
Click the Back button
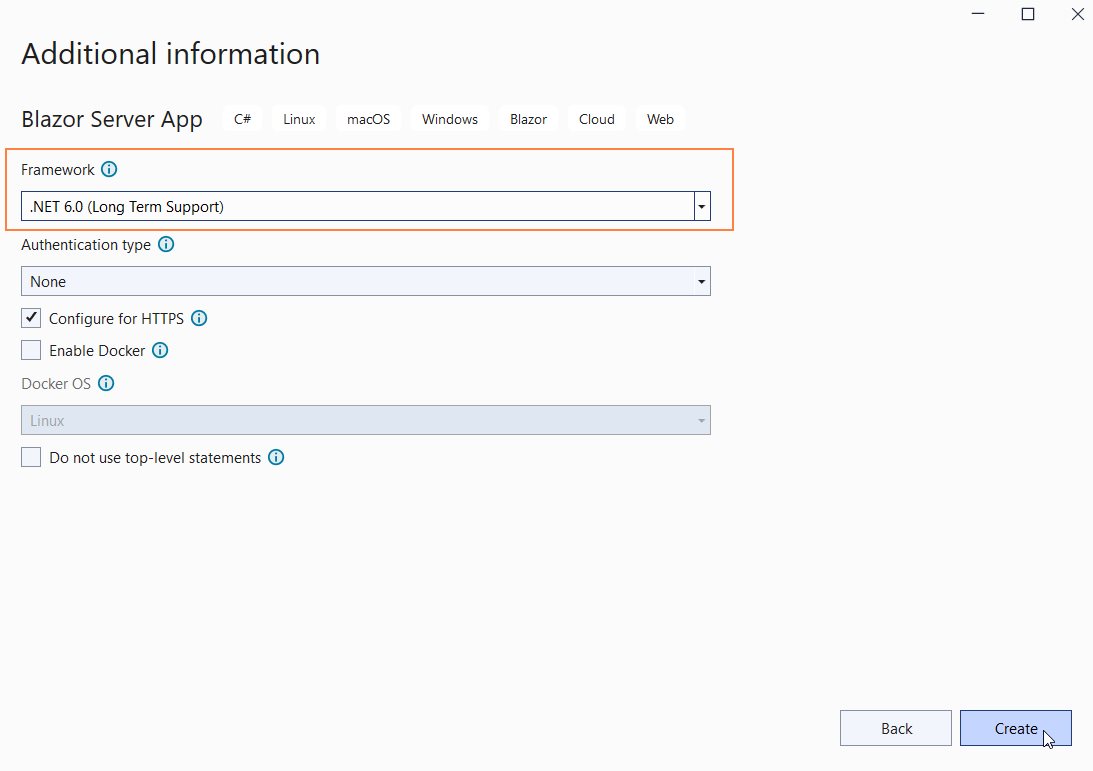click(895, 728)
